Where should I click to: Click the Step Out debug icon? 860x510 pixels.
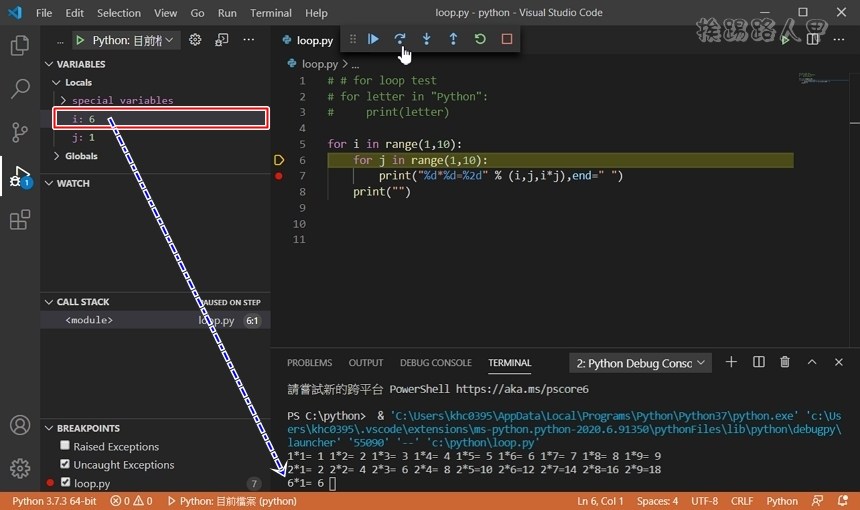(x=453, y=39)
